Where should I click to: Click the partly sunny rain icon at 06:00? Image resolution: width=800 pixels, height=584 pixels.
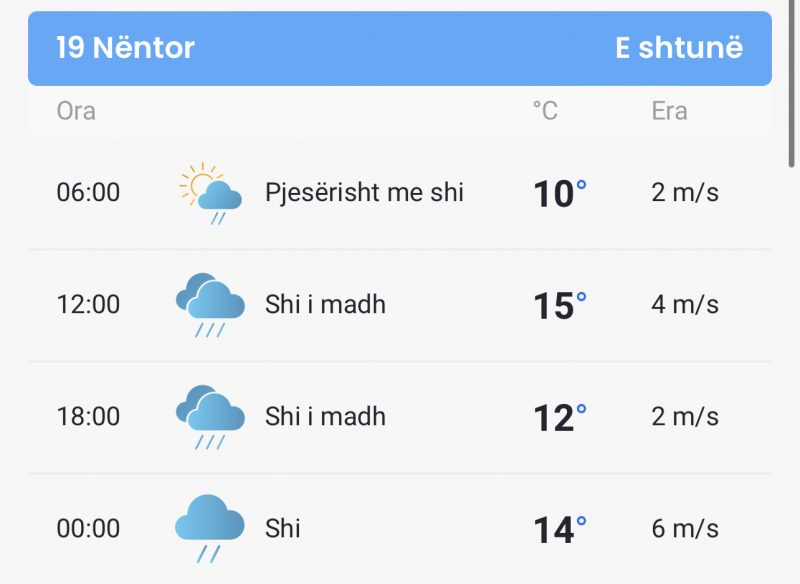click(210, 193)
